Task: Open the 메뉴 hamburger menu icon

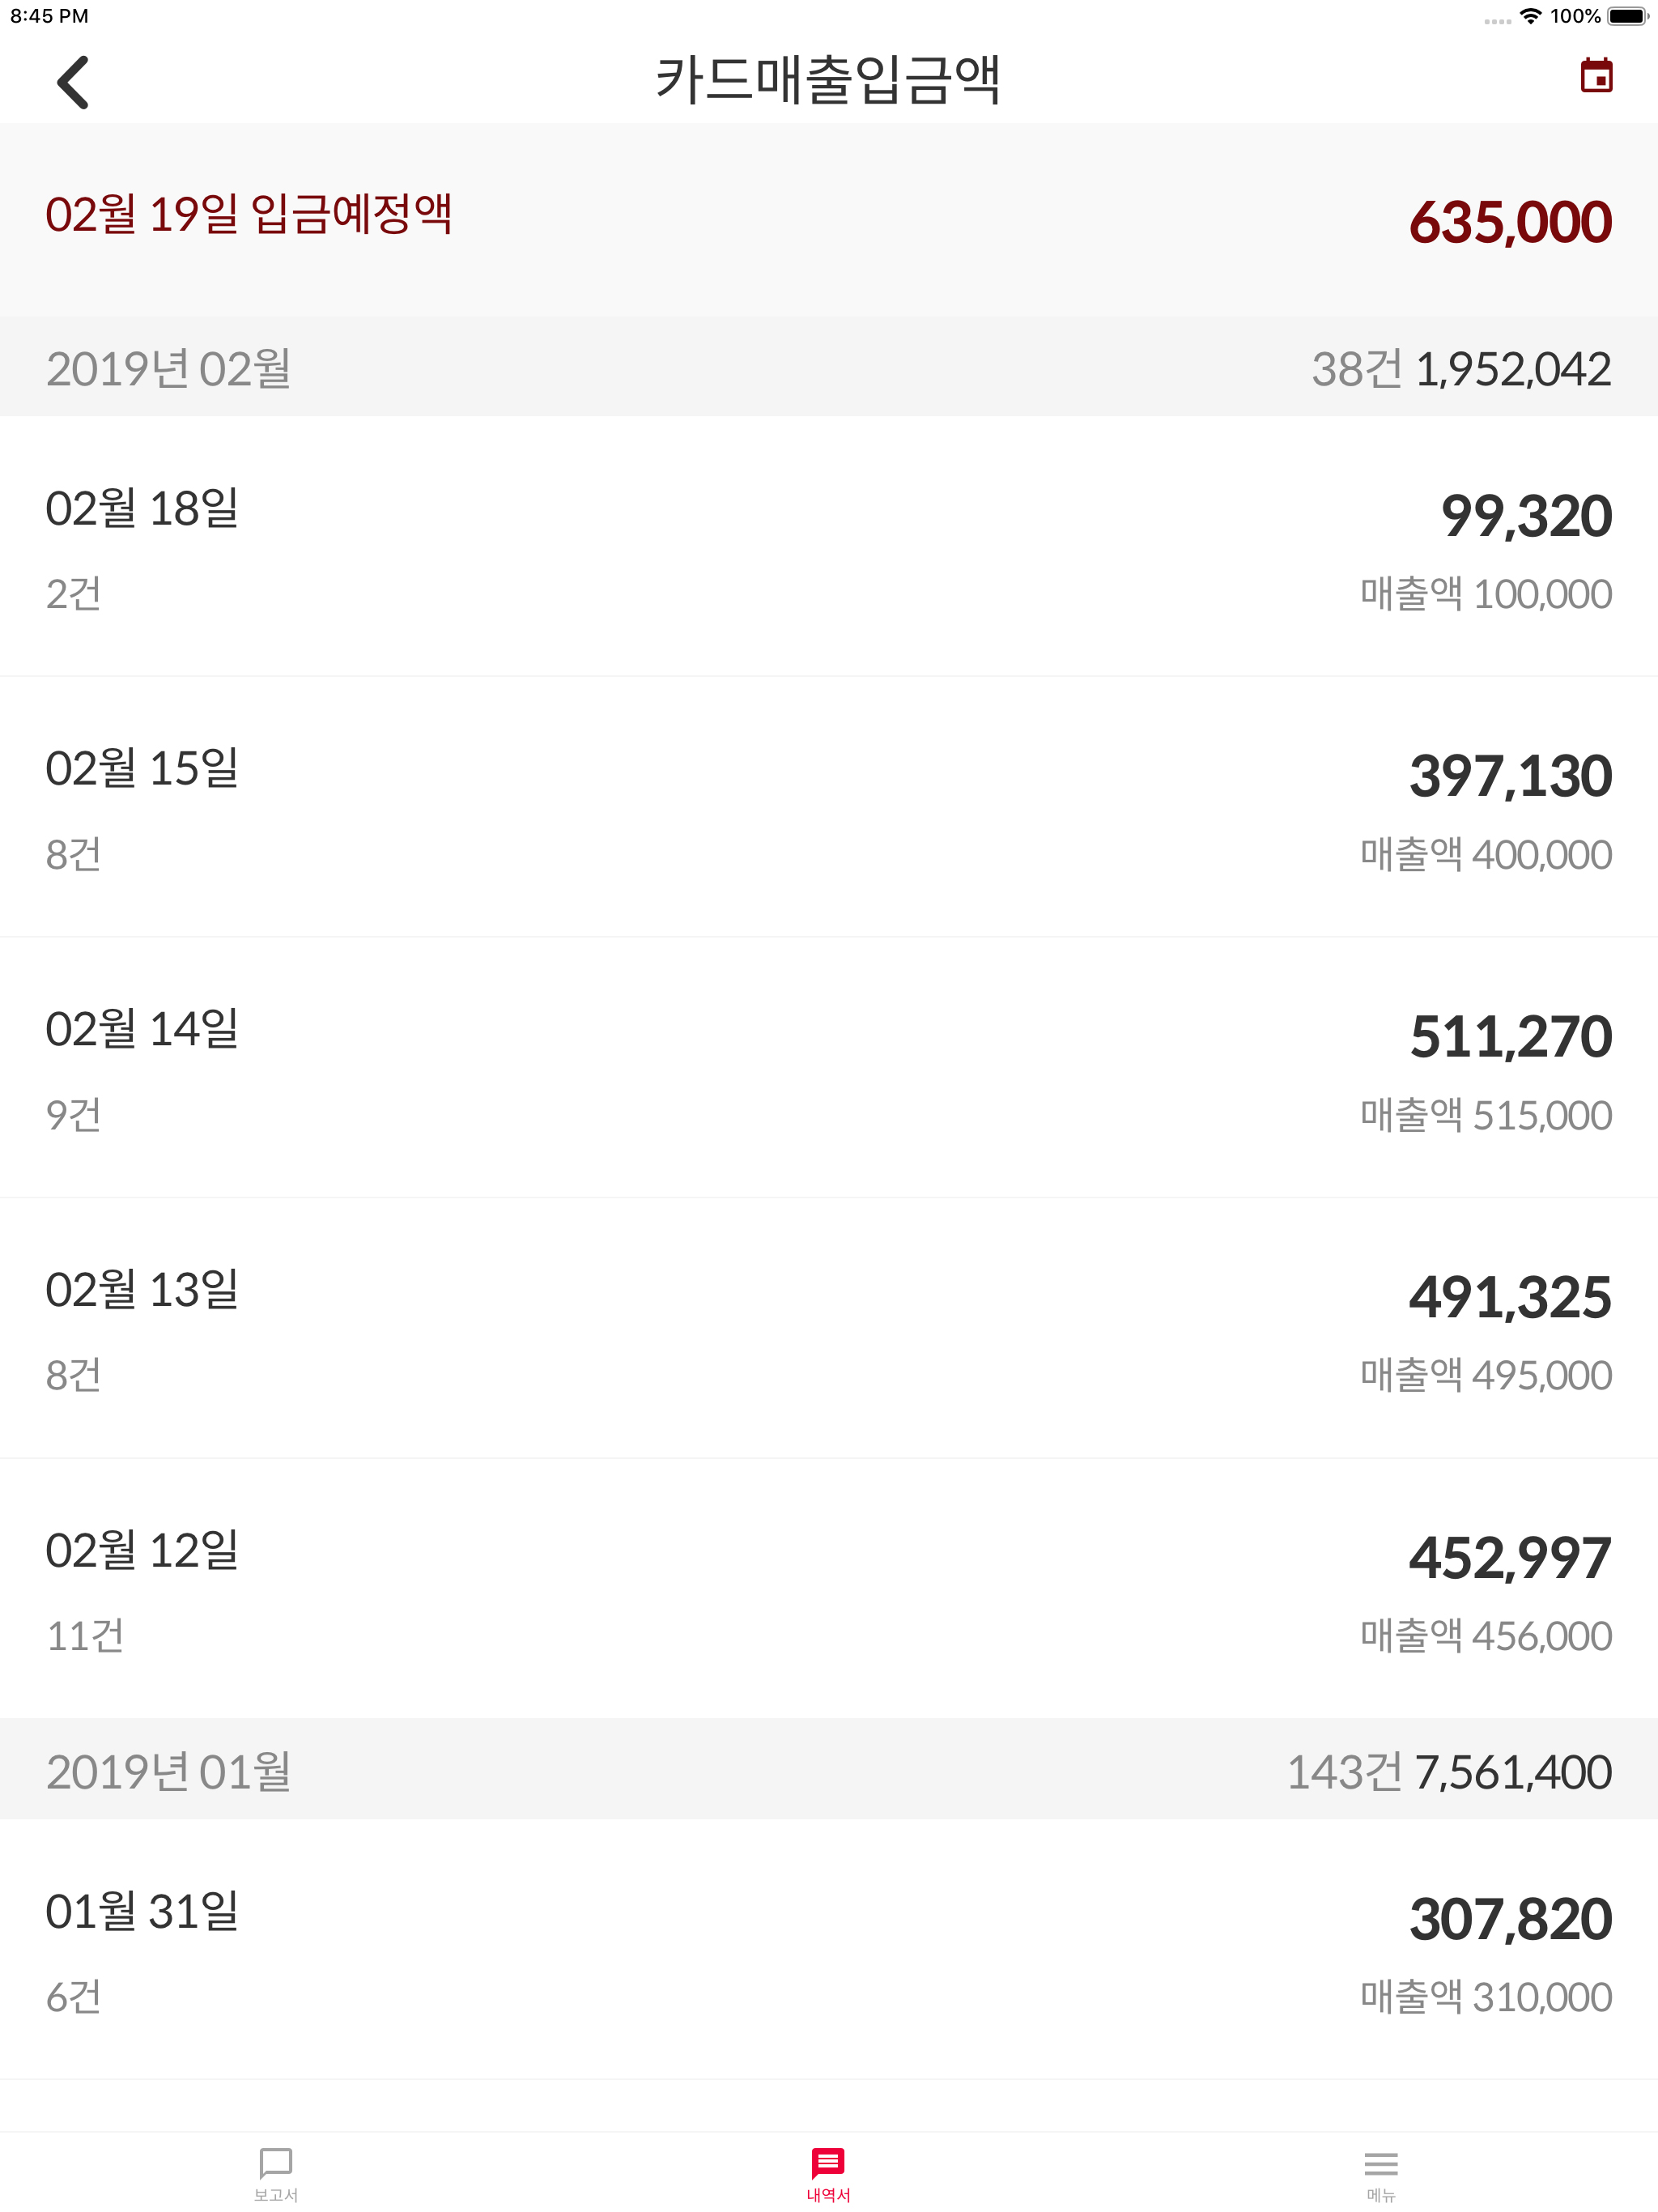Action: coord(1380,2172)
